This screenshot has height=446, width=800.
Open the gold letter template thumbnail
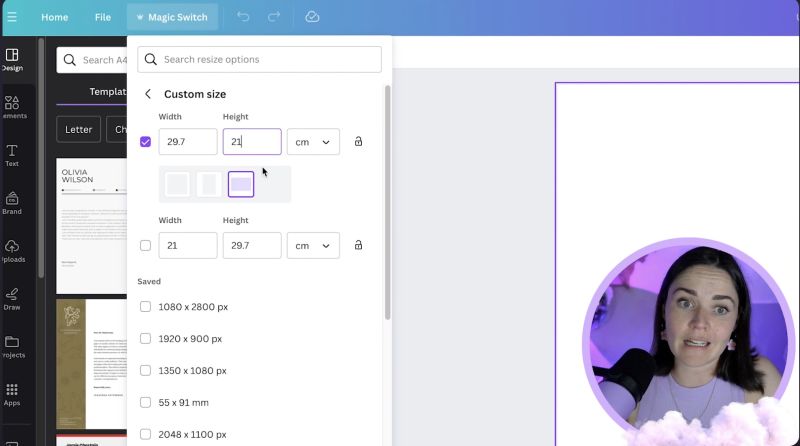92,364
